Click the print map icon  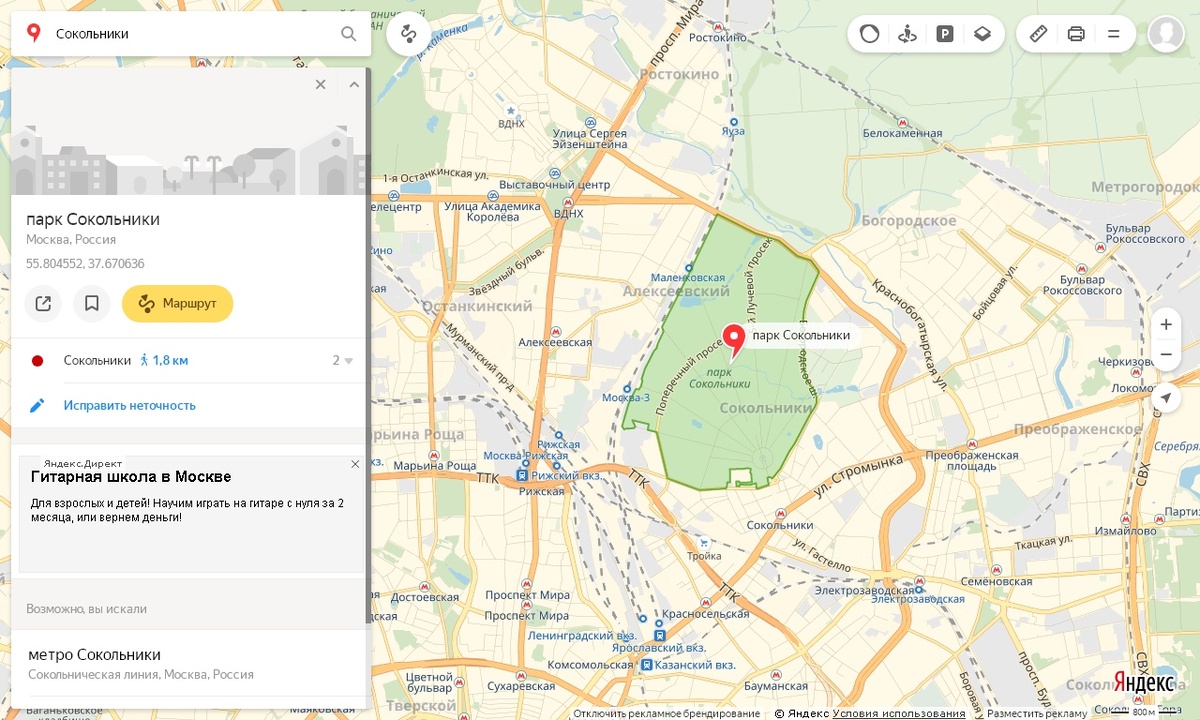pyautogui.click(x=1076, y=34)
